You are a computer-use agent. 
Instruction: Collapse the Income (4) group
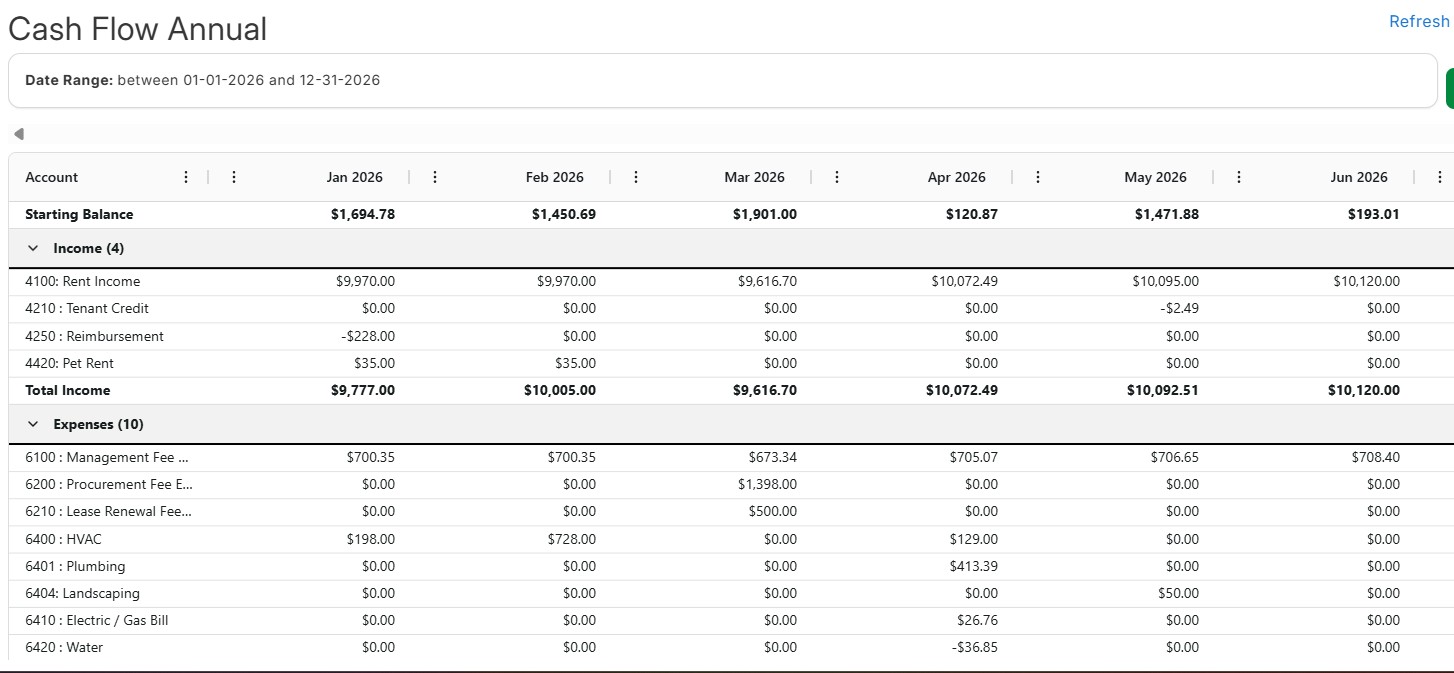33,248
